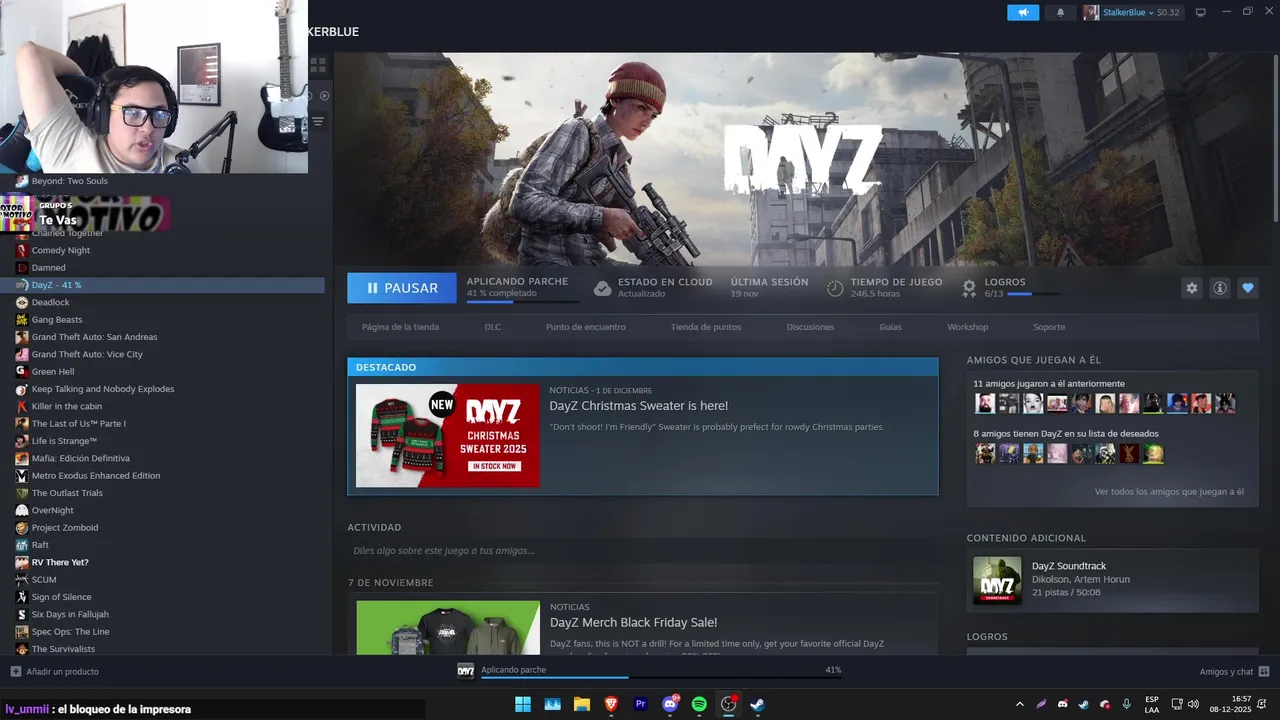
Task: Click the ready-to-play filter icon
Action: (x=324, y=95)
